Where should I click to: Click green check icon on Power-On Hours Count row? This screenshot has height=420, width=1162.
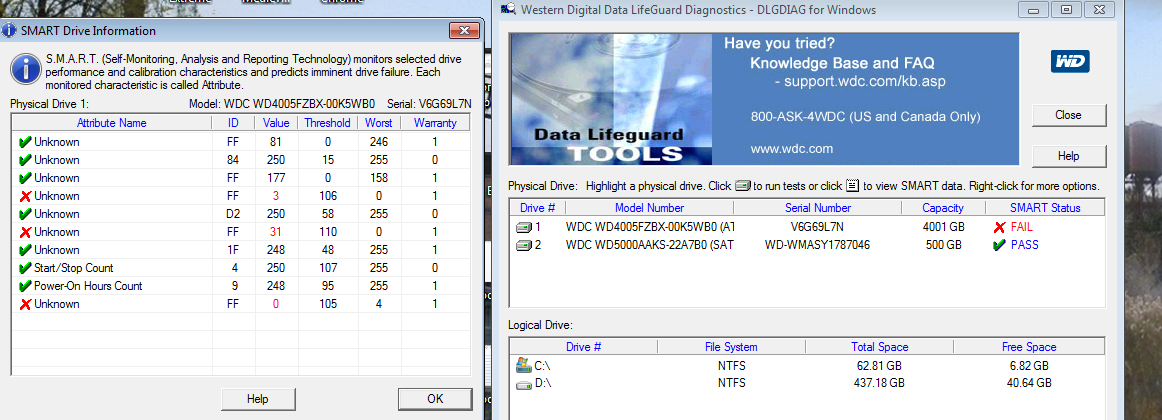tap(25, 286)
